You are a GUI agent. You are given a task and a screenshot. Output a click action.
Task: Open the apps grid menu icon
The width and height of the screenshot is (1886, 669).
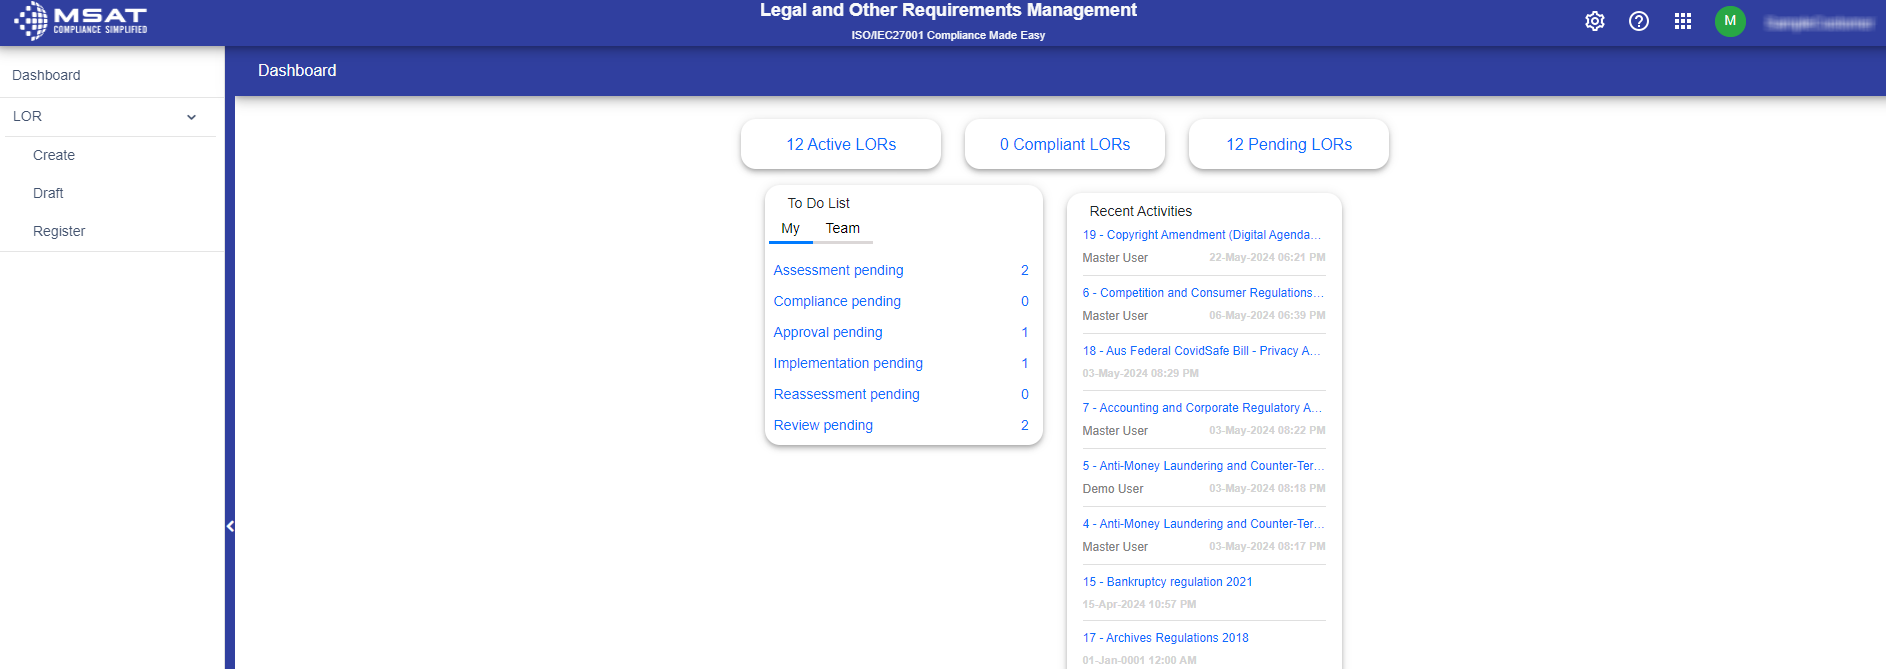(1683, 21)
